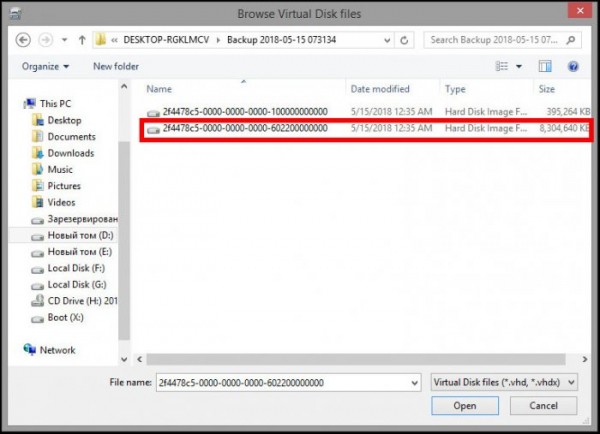This screenshot has width=600, height=434.
Task: Sort files by Name column
Action: [159, 89]
